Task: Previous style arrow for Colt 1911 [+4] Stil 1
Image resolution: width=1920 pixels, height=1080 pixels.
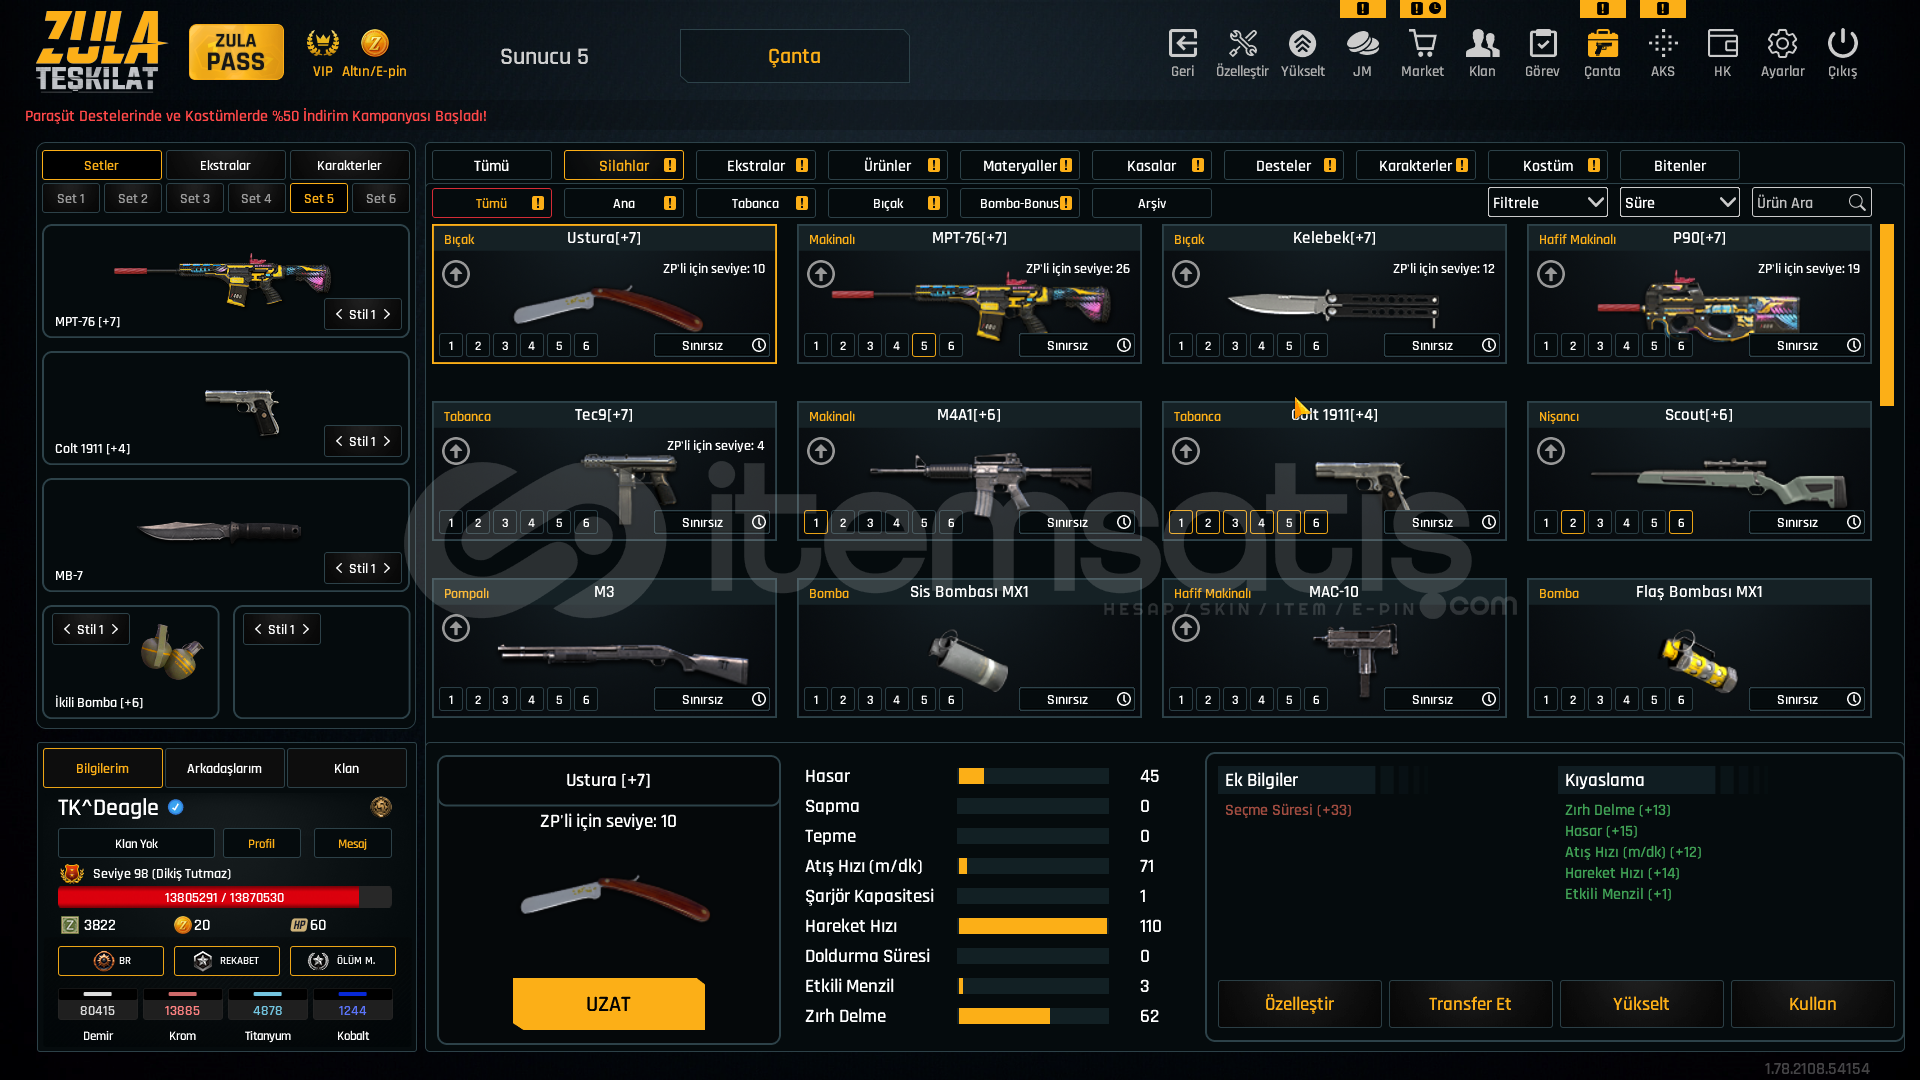Action: pyautogui.click(x=339, y=441)
